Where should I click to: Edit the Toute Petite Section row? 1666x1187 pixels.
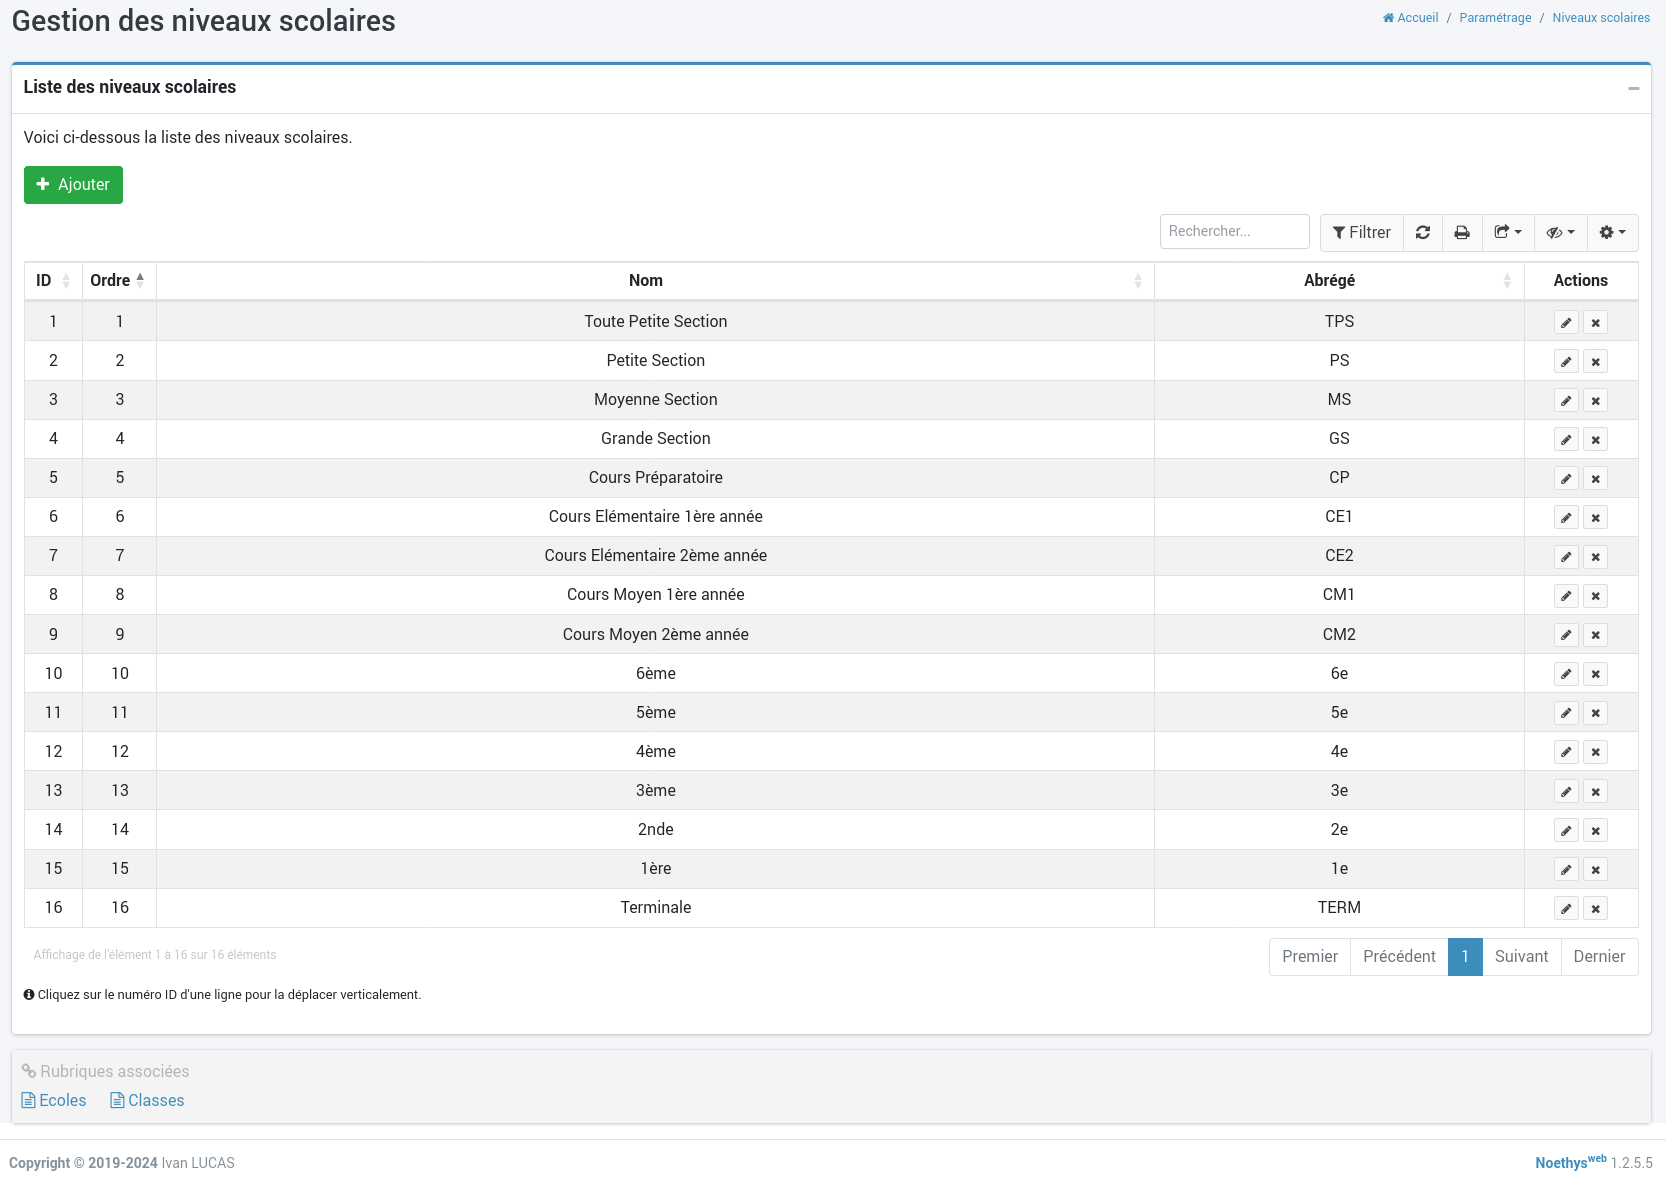[1566, 323]
